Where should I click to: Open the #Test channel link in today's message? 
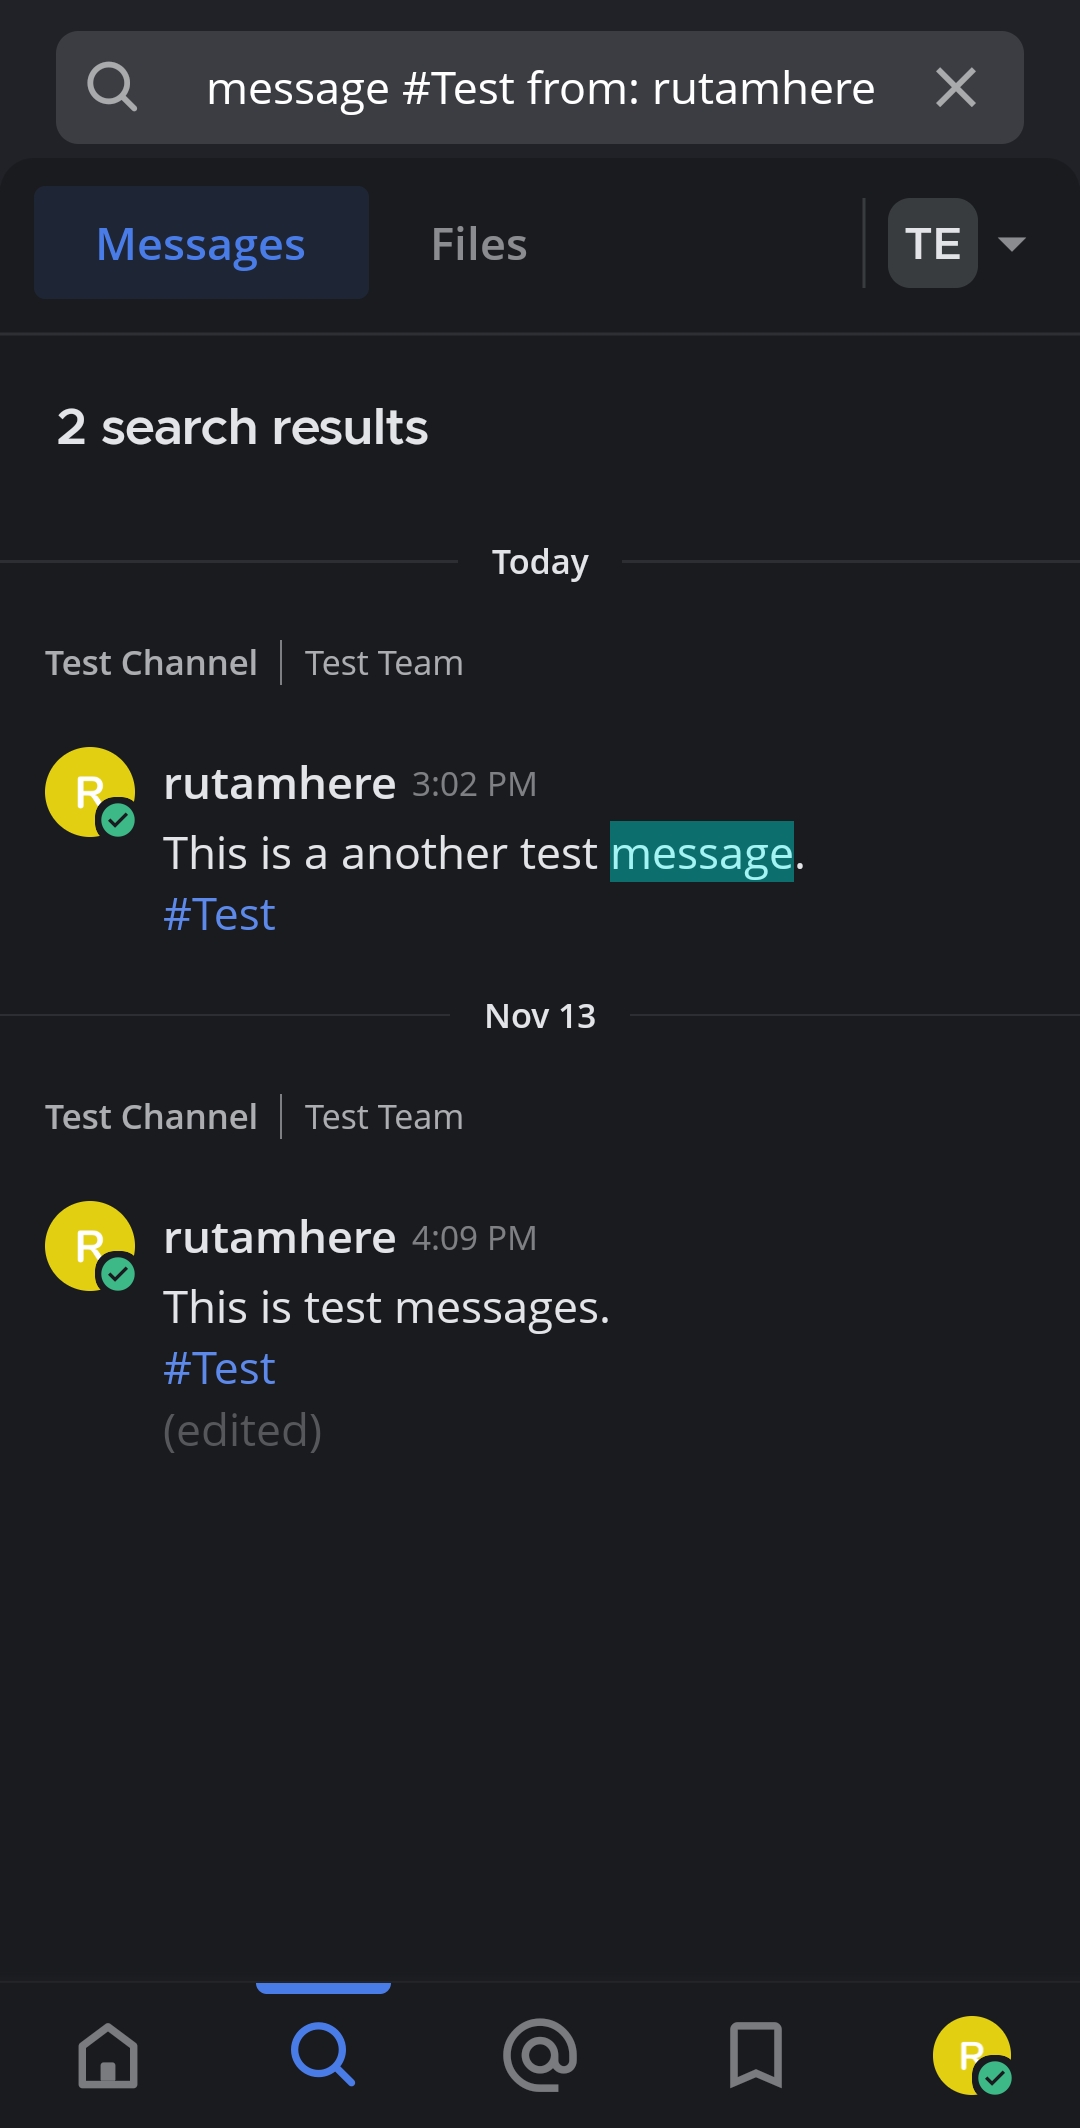pyautogui.click(x=219, y=913)
